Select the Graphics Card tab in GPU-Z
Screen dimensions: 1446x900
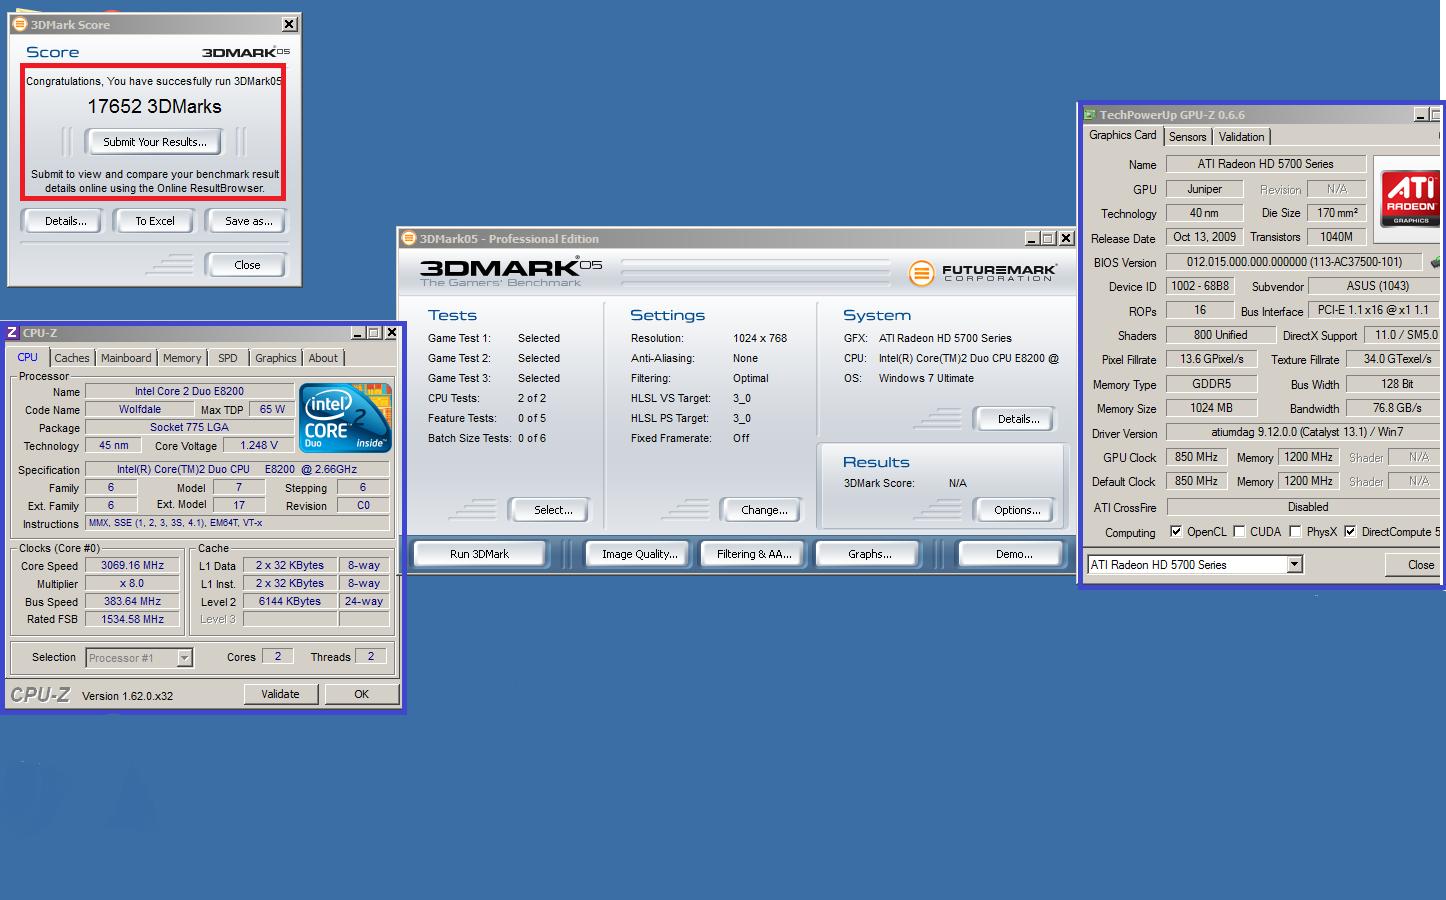coord(1123,135)
